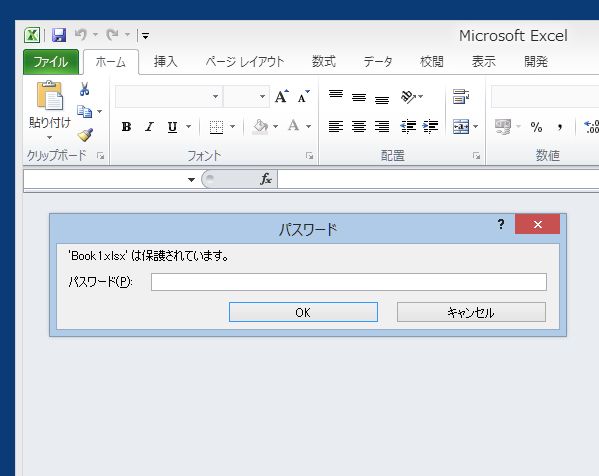The image size is (599, 476).
Task: Click the Align Text Left icon
Action: (x=336, y=126)
